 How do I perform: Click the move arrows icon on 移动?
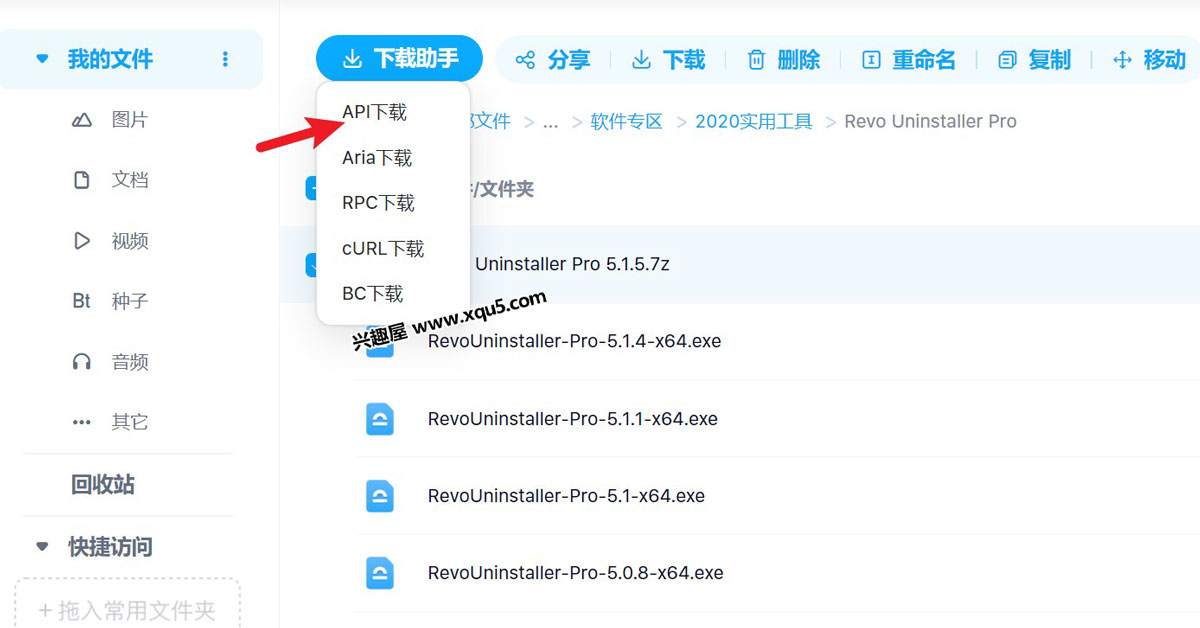(1123, 60)
